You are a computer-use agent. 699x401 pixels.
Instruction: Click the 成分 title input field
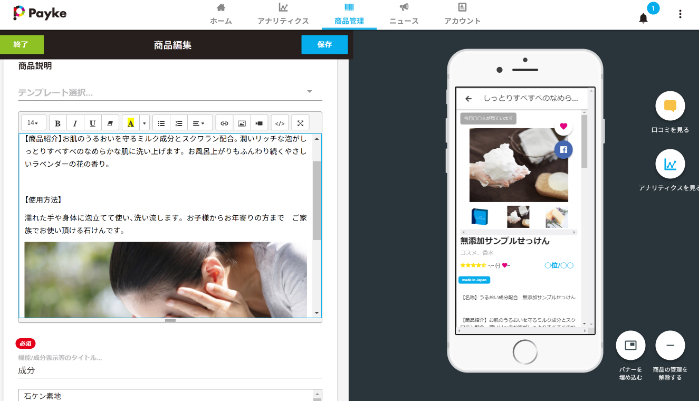coord(166,370)
